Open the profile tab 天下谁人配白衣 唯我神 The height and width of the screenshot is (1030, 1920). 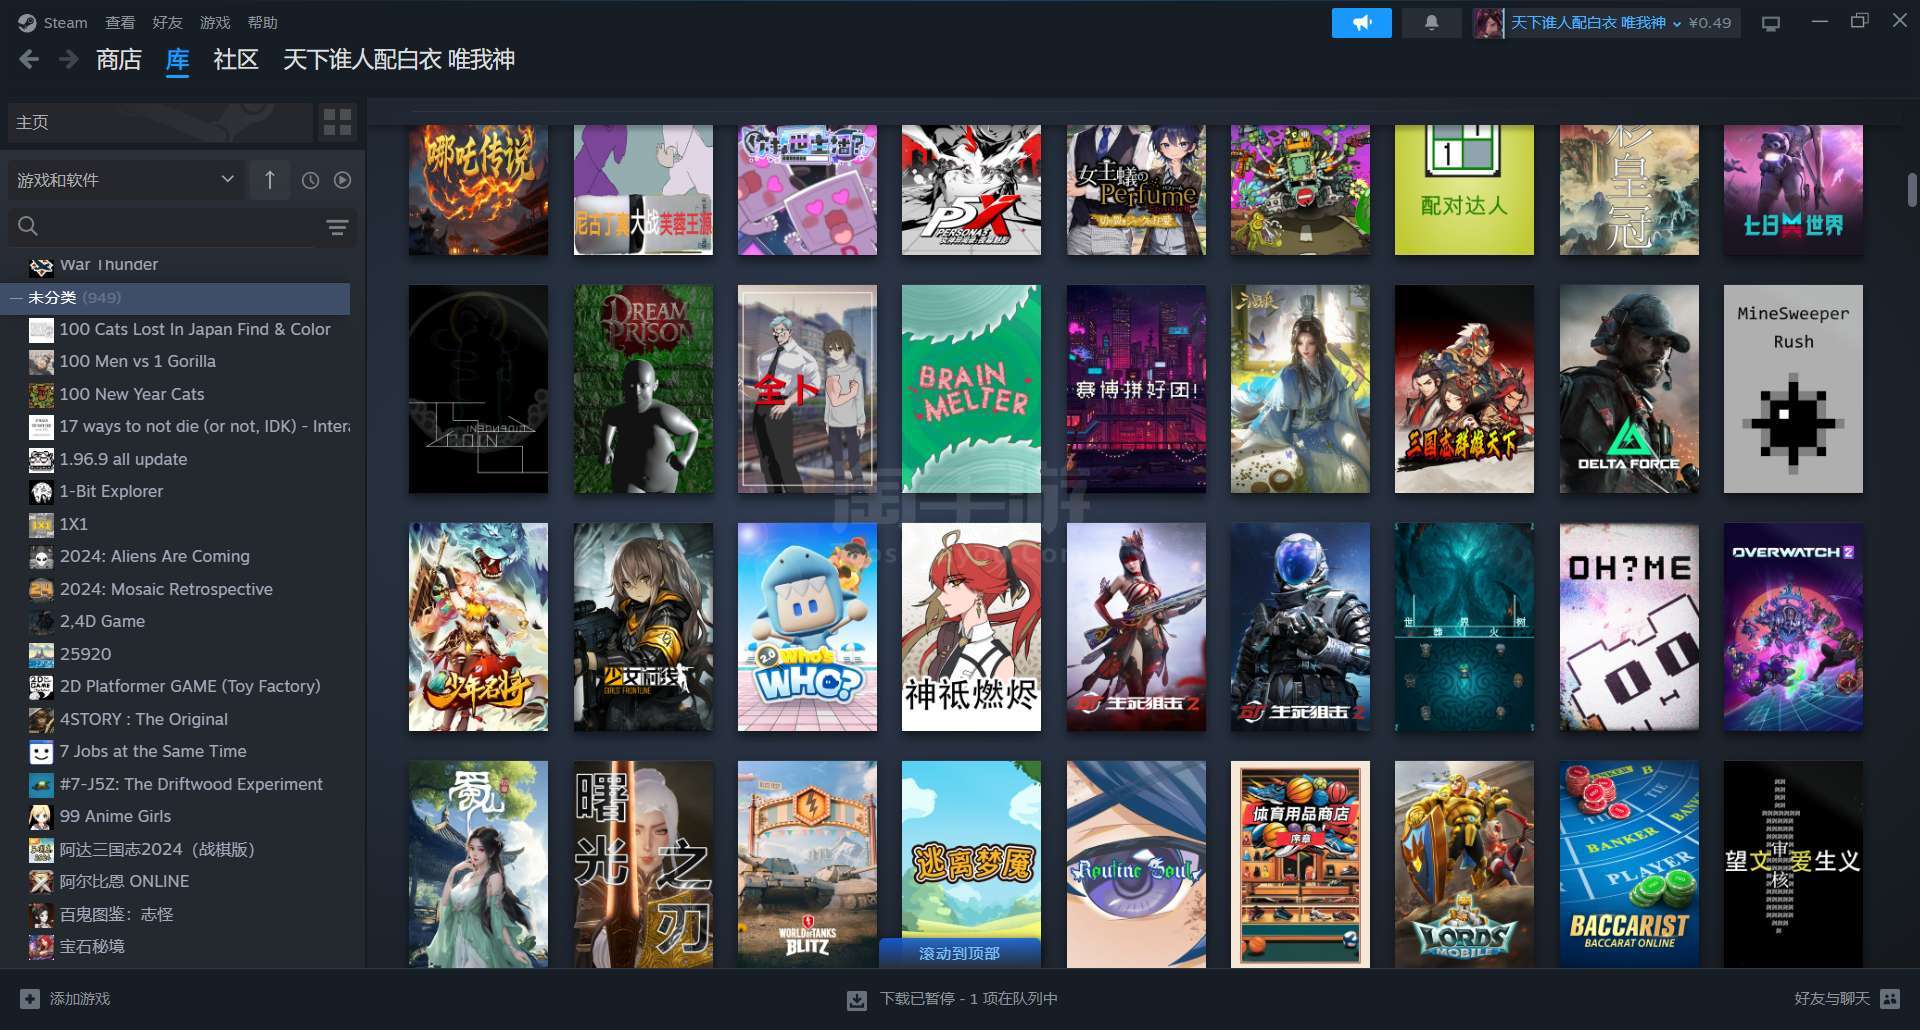[399, 60]
